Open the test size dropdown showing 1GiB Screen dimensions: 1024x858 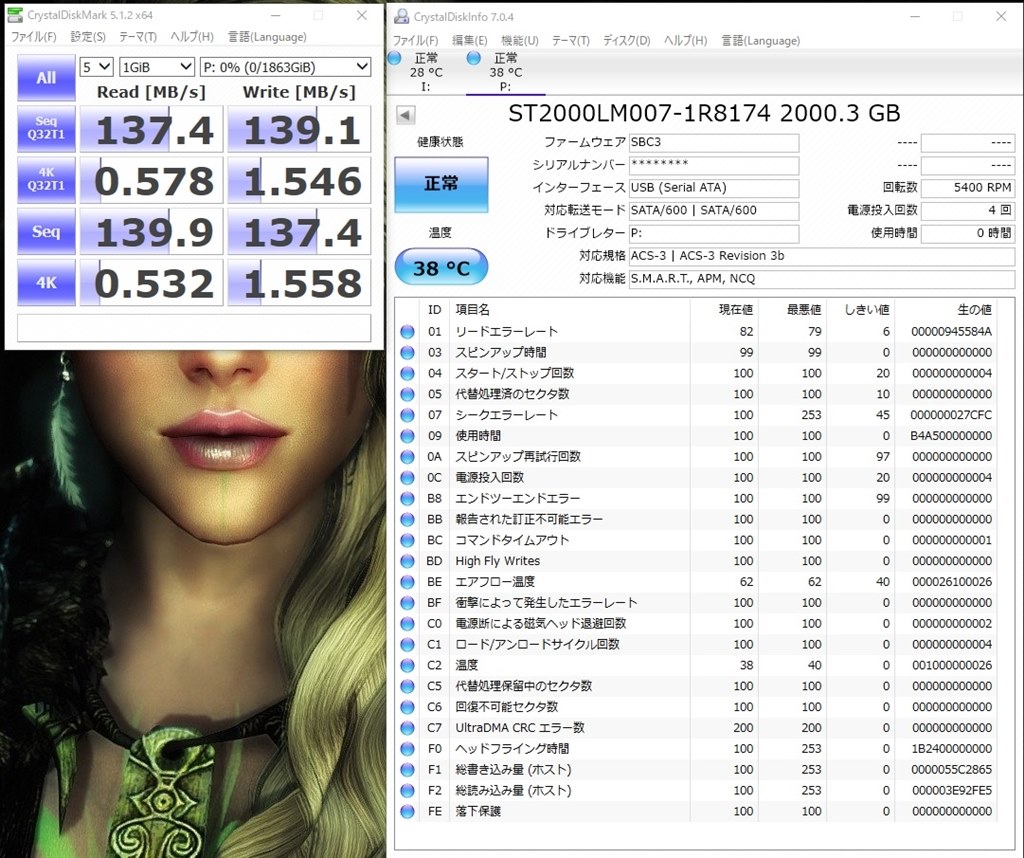157,67
